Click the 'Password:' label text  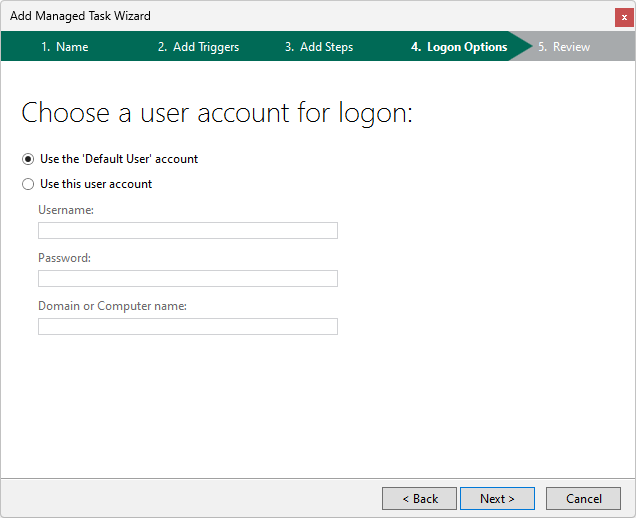(x=64, y=258)
